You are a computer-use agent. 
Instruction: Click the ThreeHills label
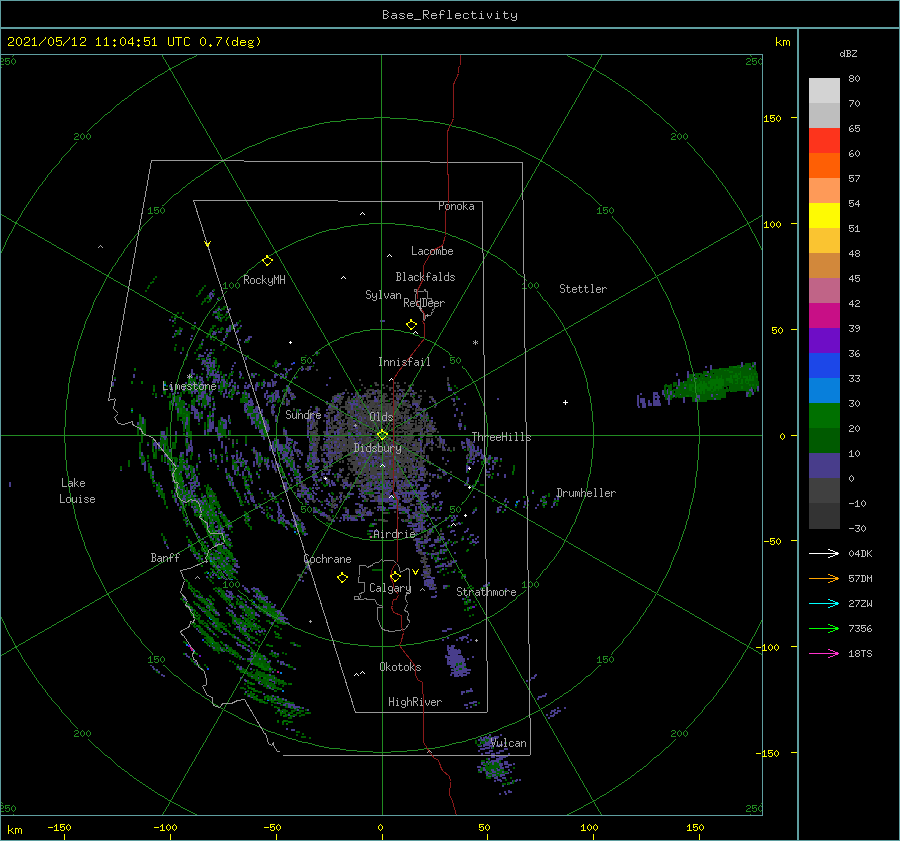click(501, 437)
